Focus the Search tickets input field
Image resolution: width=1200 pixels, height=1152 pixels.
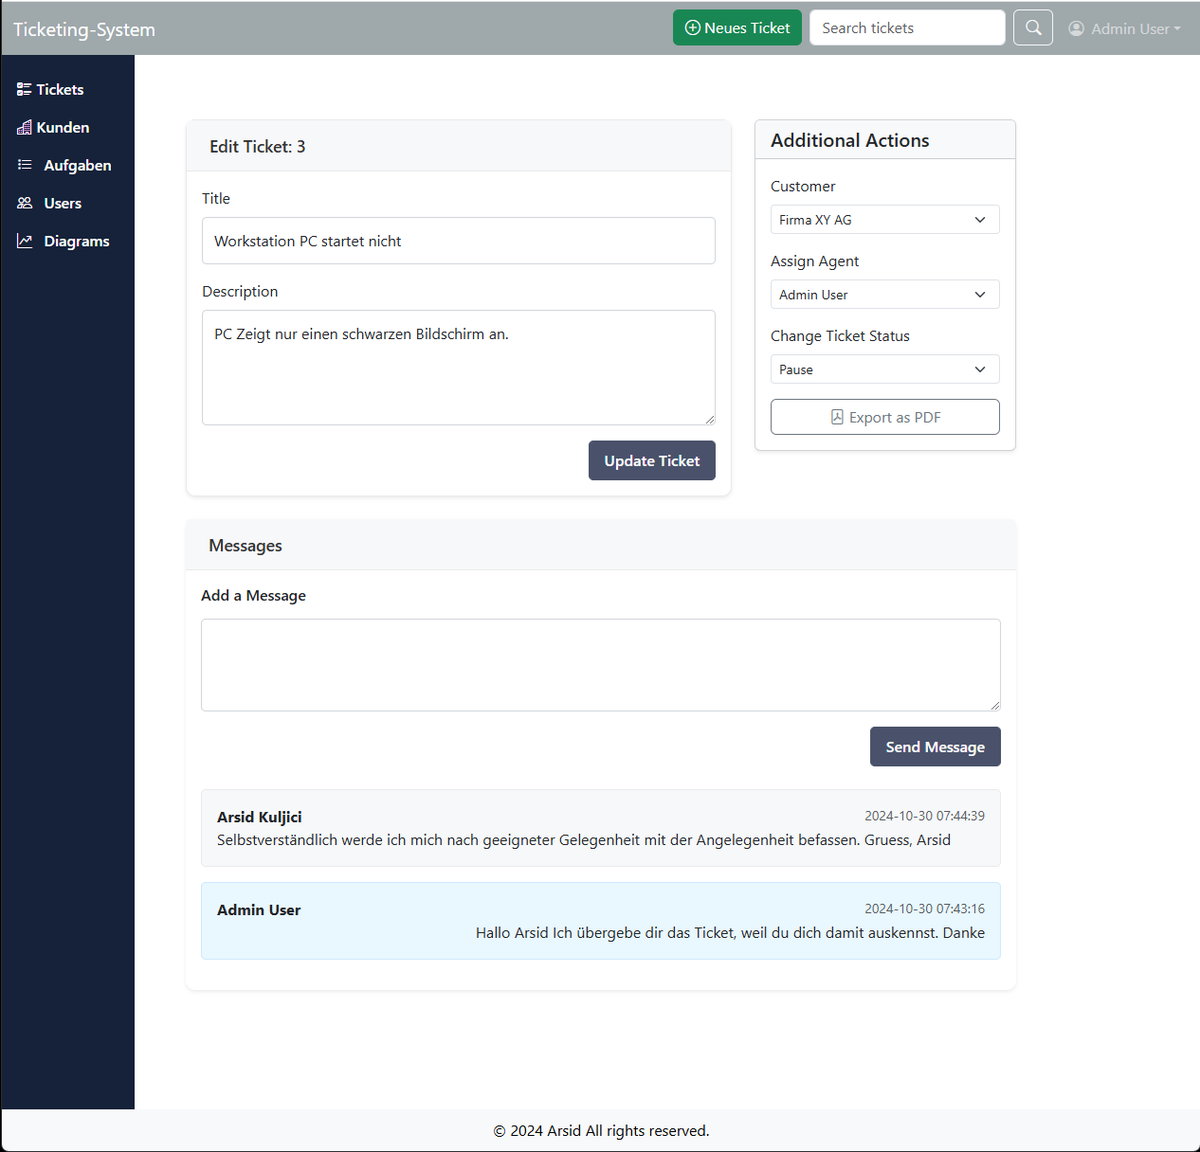click(x=906, y=28)
